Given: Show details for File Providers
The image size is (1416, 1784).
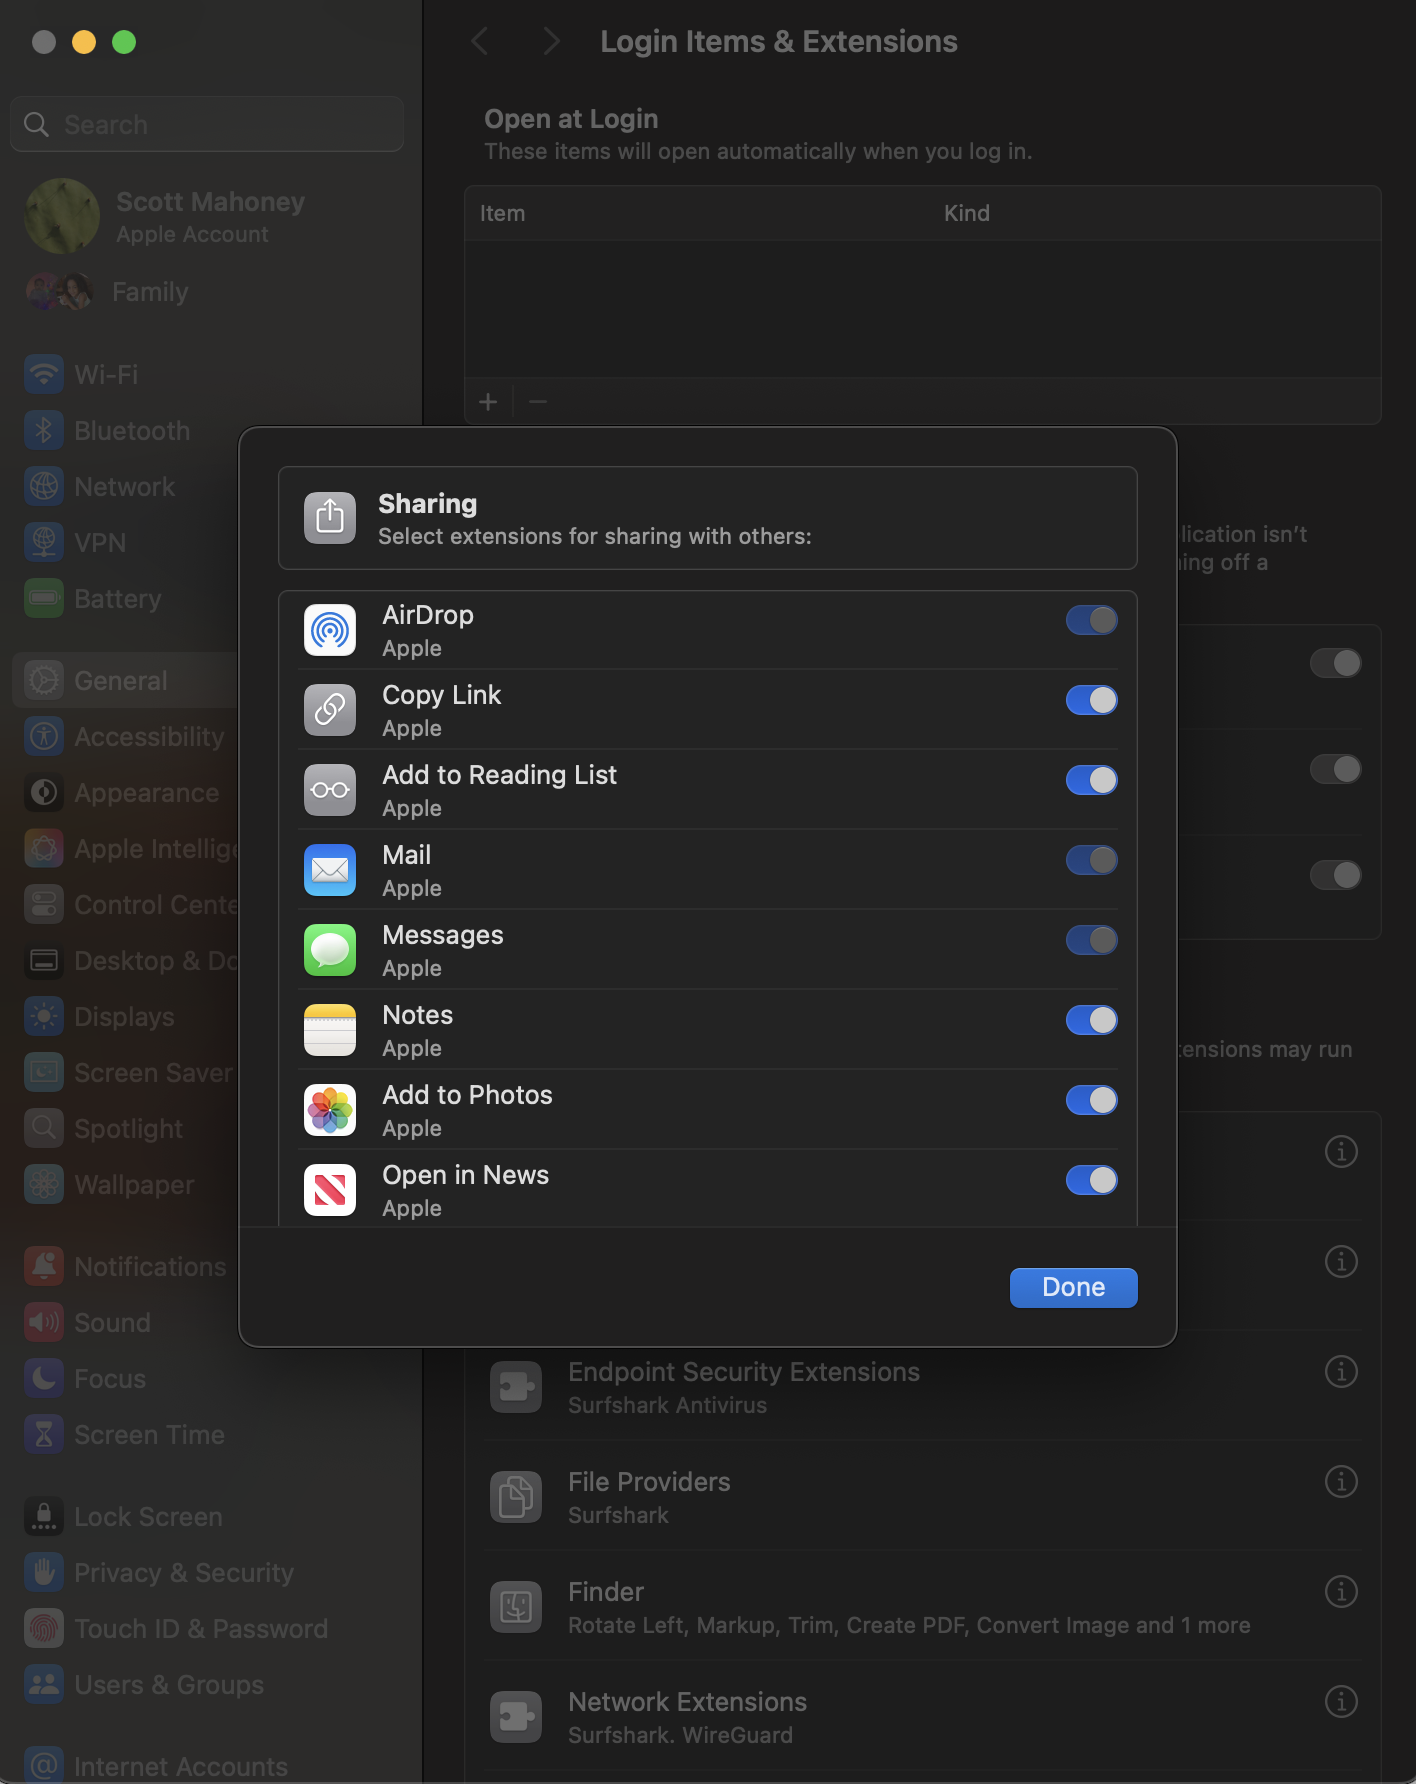Looking at the screenshot, I should pyautogui.click(x=1341, y=1481).
